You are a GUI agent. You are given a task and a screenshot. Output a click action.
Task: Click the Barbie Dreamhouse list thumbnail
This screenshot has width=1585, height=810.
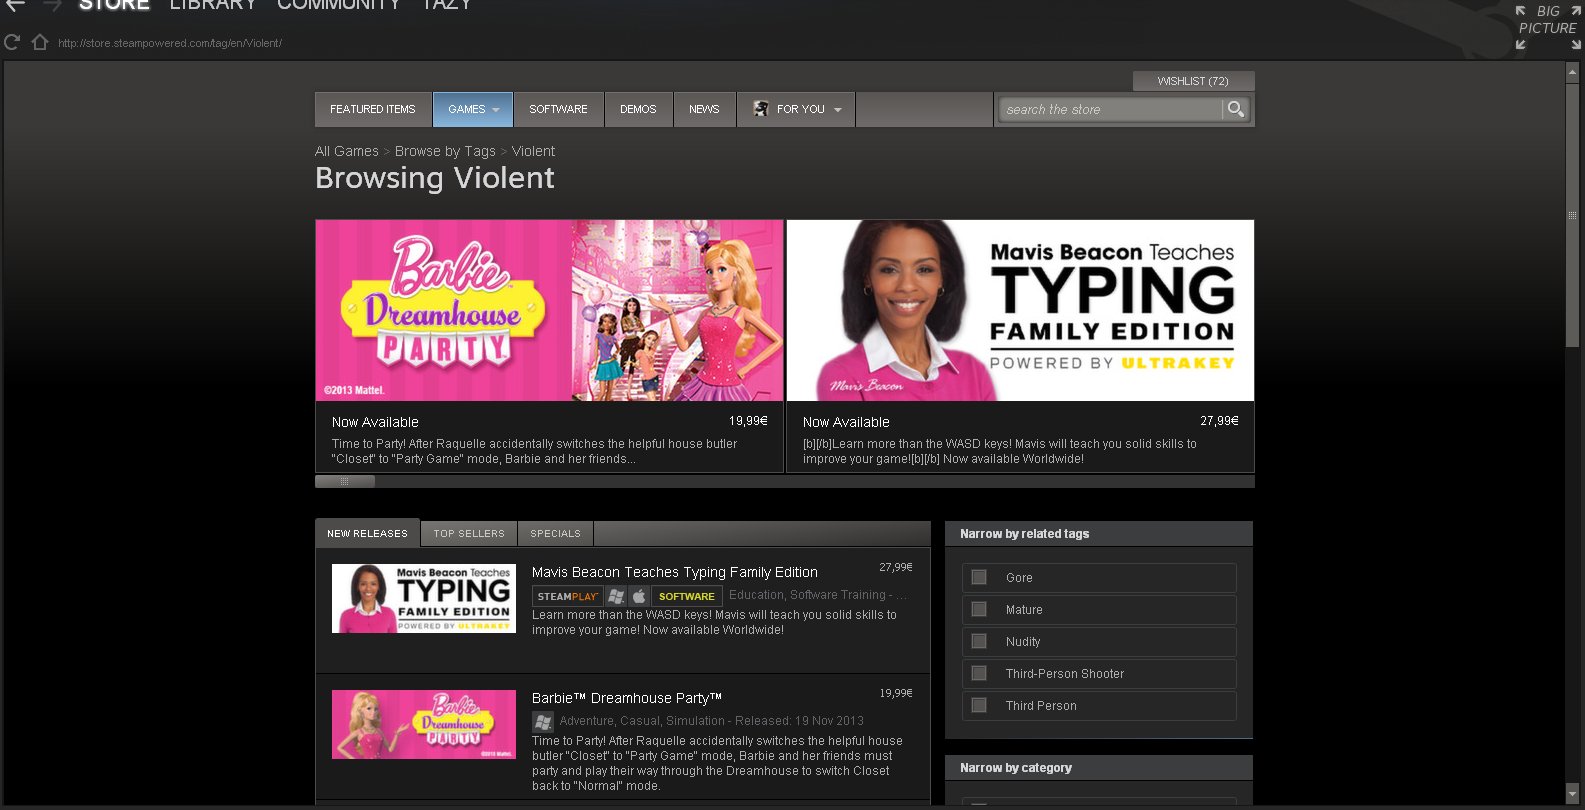(424, 724)
